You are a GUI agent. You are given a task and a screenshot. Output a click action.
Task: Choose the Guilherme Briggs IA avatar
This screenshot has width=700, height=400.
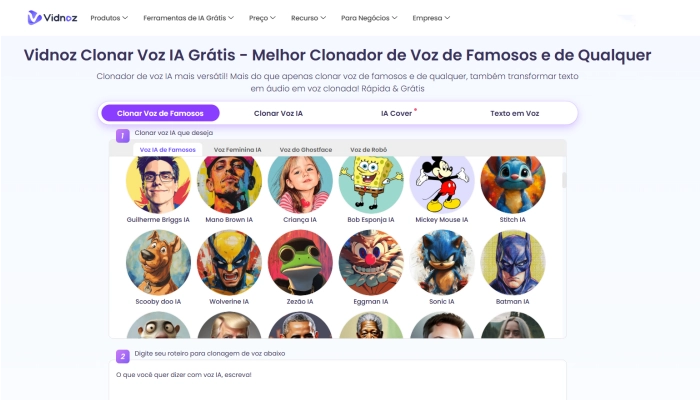point(158,183)
